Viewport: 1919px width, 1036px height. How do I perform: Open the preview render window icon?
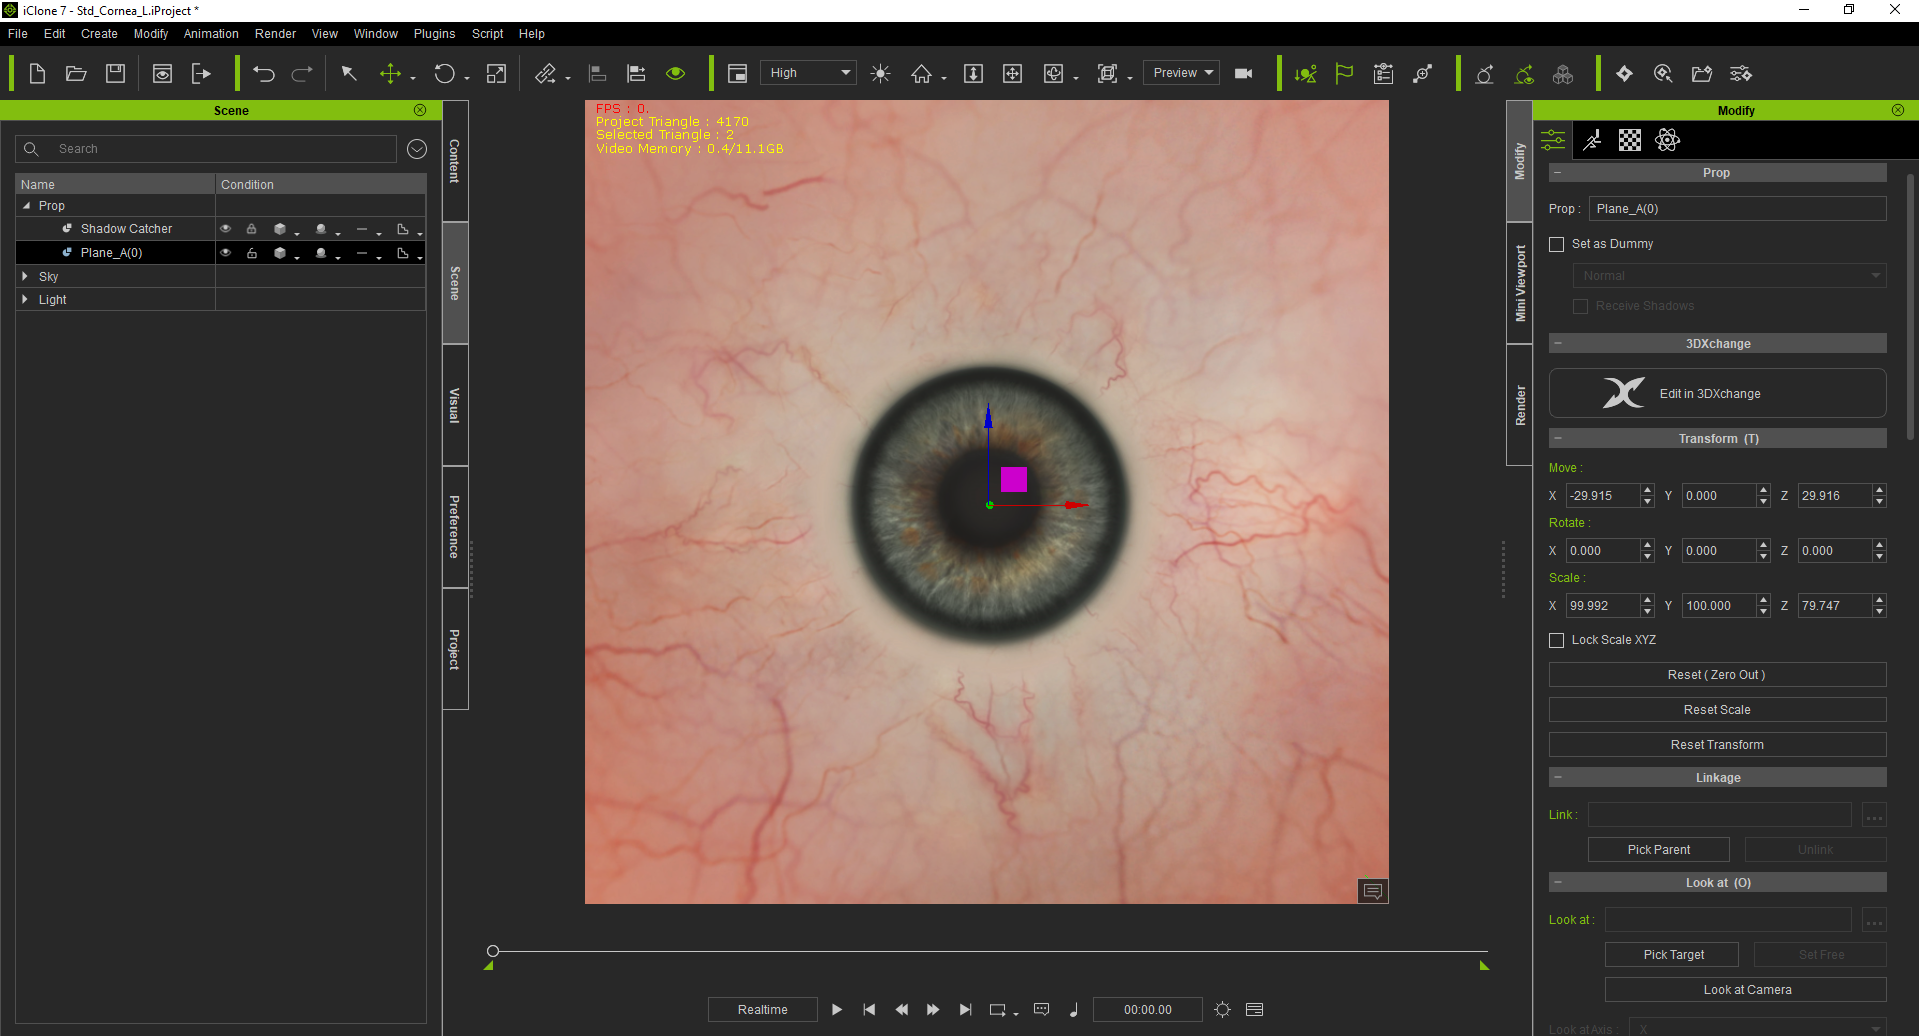pyautogui.click(x=162, y=73)
